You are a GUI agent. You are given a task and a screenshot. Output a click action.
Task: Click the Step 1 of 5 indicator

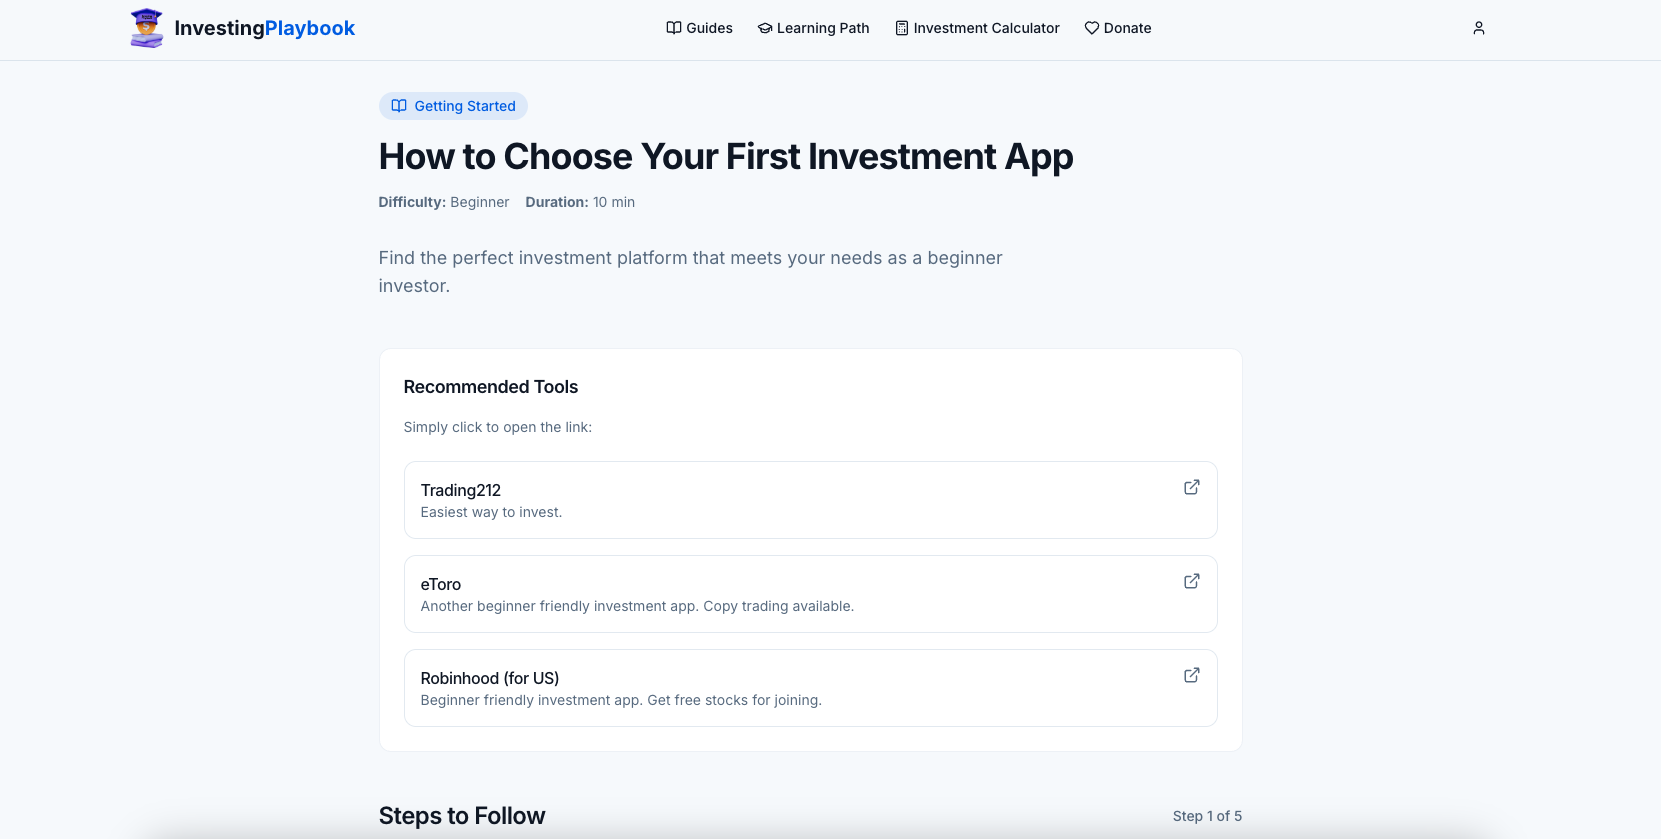(x=1207, y=816)
